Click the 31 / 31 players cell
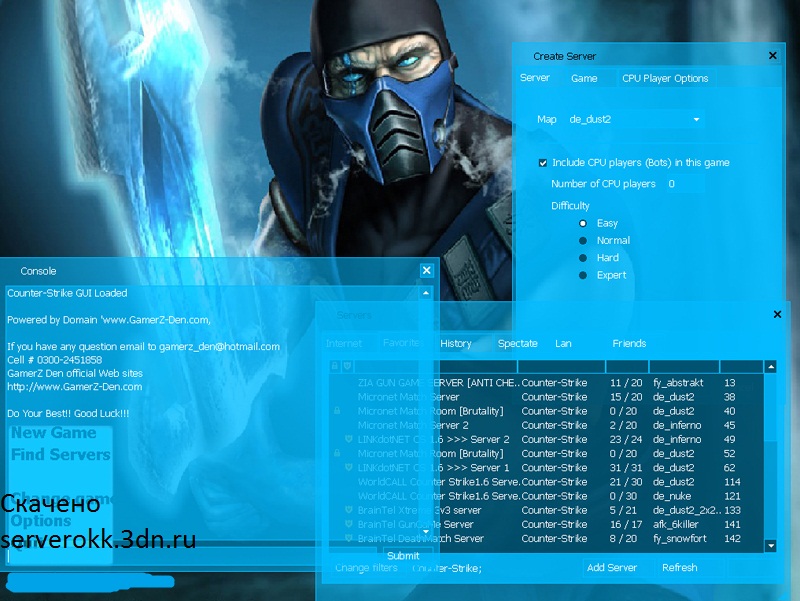Viewport: 800px width, 601px height. tap(626, 468)
